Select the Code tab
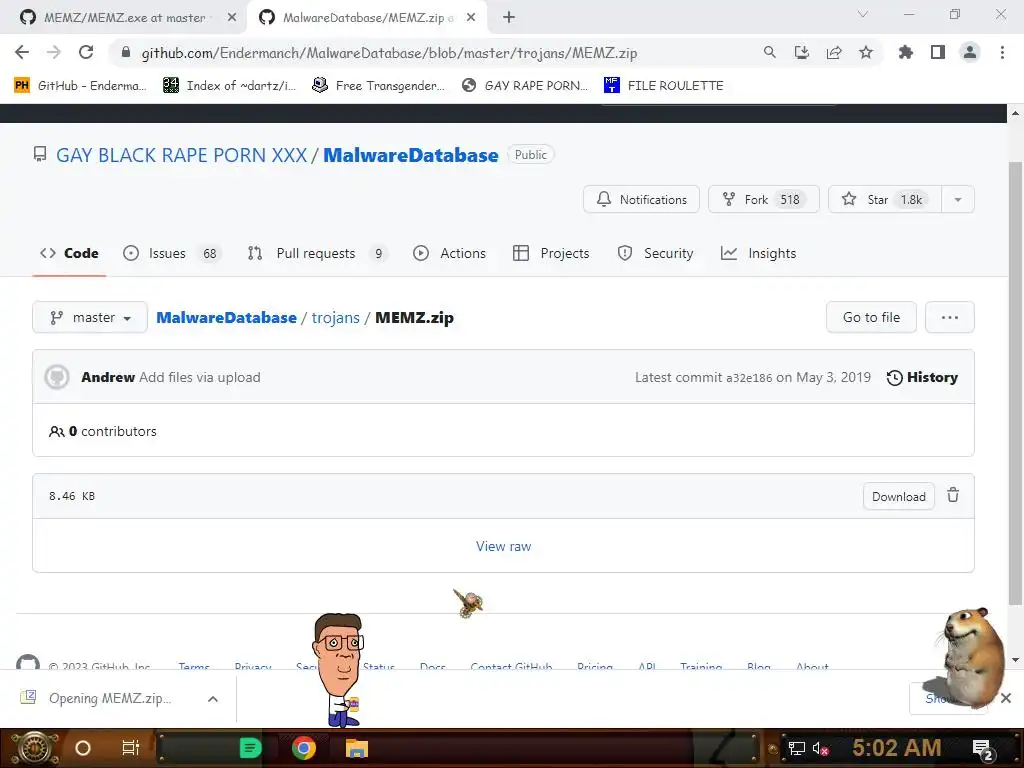1024x768 pixels. pos(69,253)
